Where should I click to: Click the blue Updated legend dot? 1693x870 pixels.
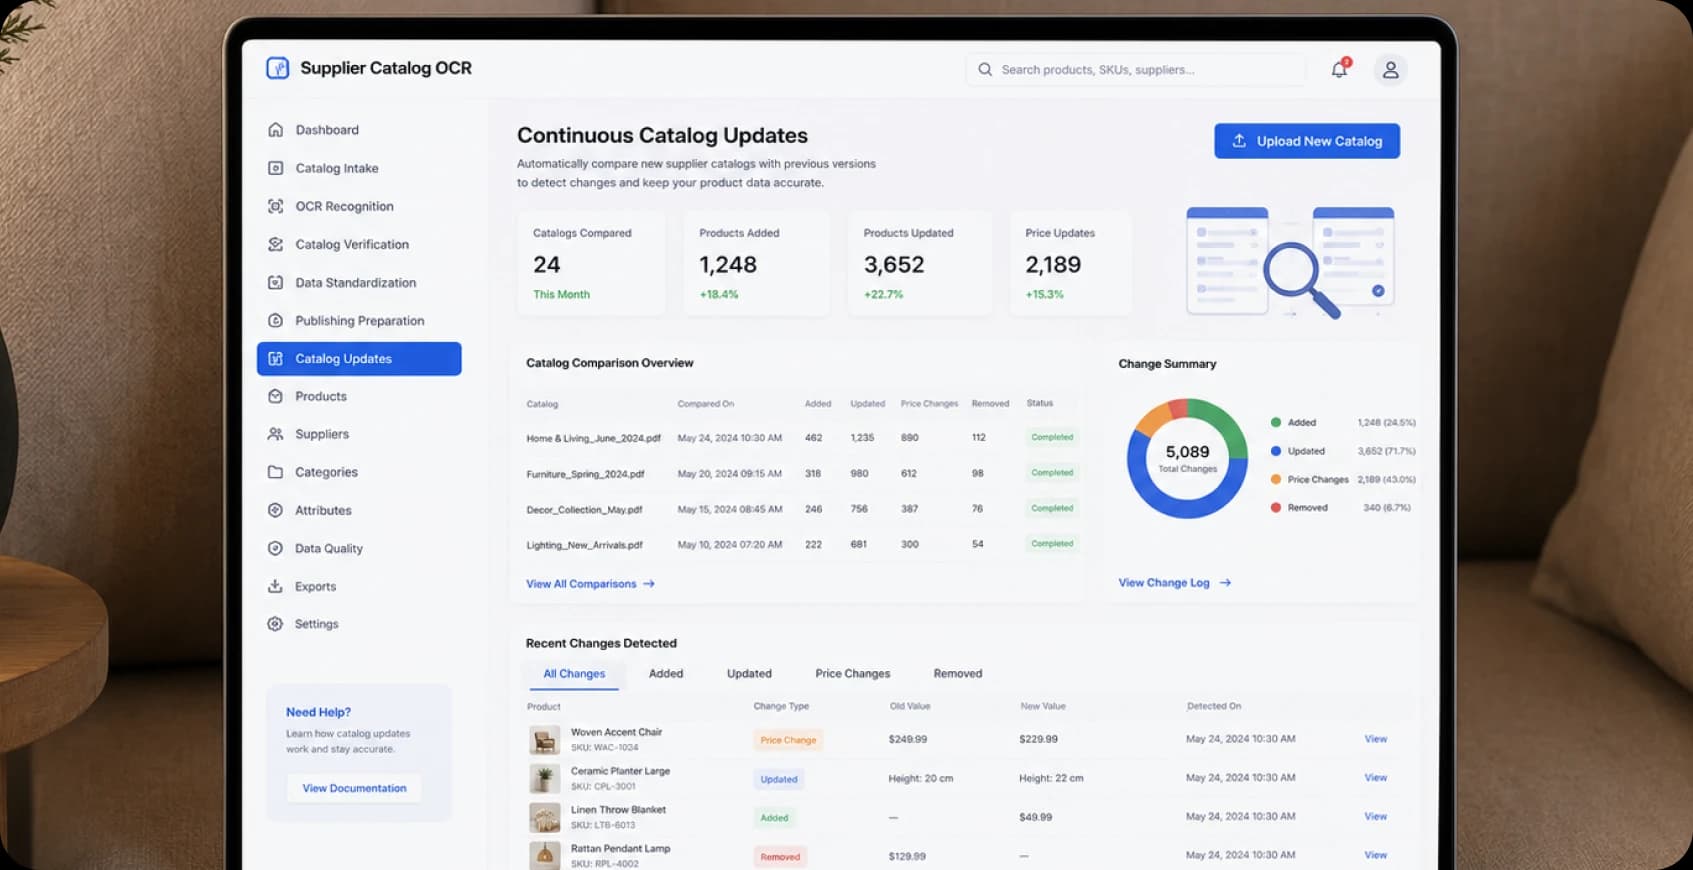1276,451
